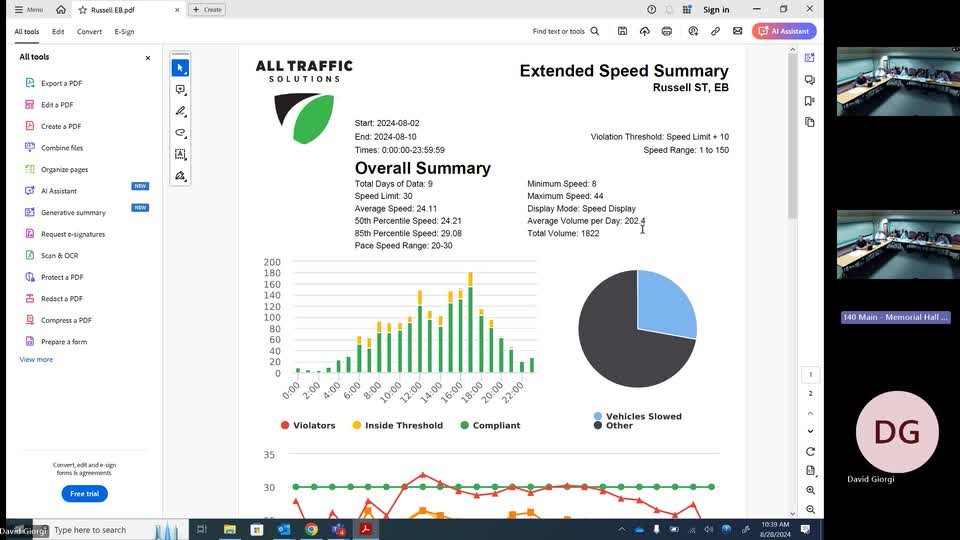Click the document vertical scrollbar thumb
Image resolution: width=960 pixels, height=540 pixels.
tap(793, 136)
